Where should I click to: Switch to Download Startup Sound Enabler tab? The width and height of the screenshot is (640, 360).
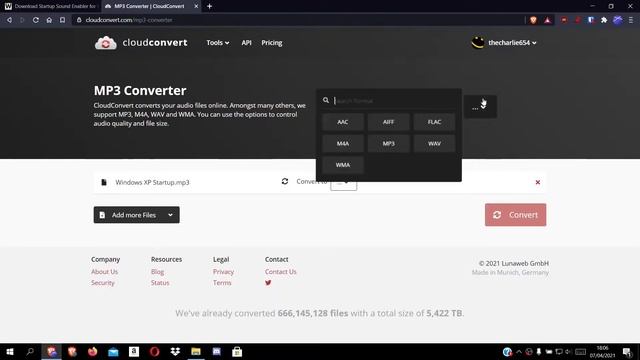click(x=50, y=6)
